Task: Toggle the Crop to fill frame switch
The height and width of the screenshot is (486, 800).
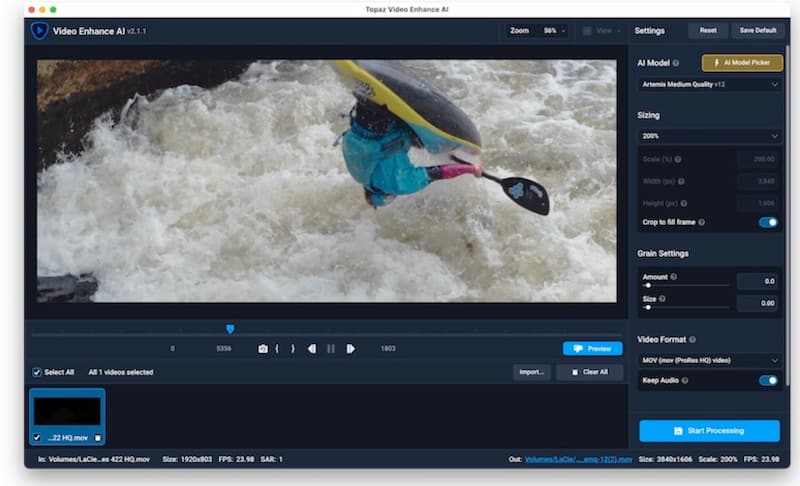Action: [x=768, y=222]
